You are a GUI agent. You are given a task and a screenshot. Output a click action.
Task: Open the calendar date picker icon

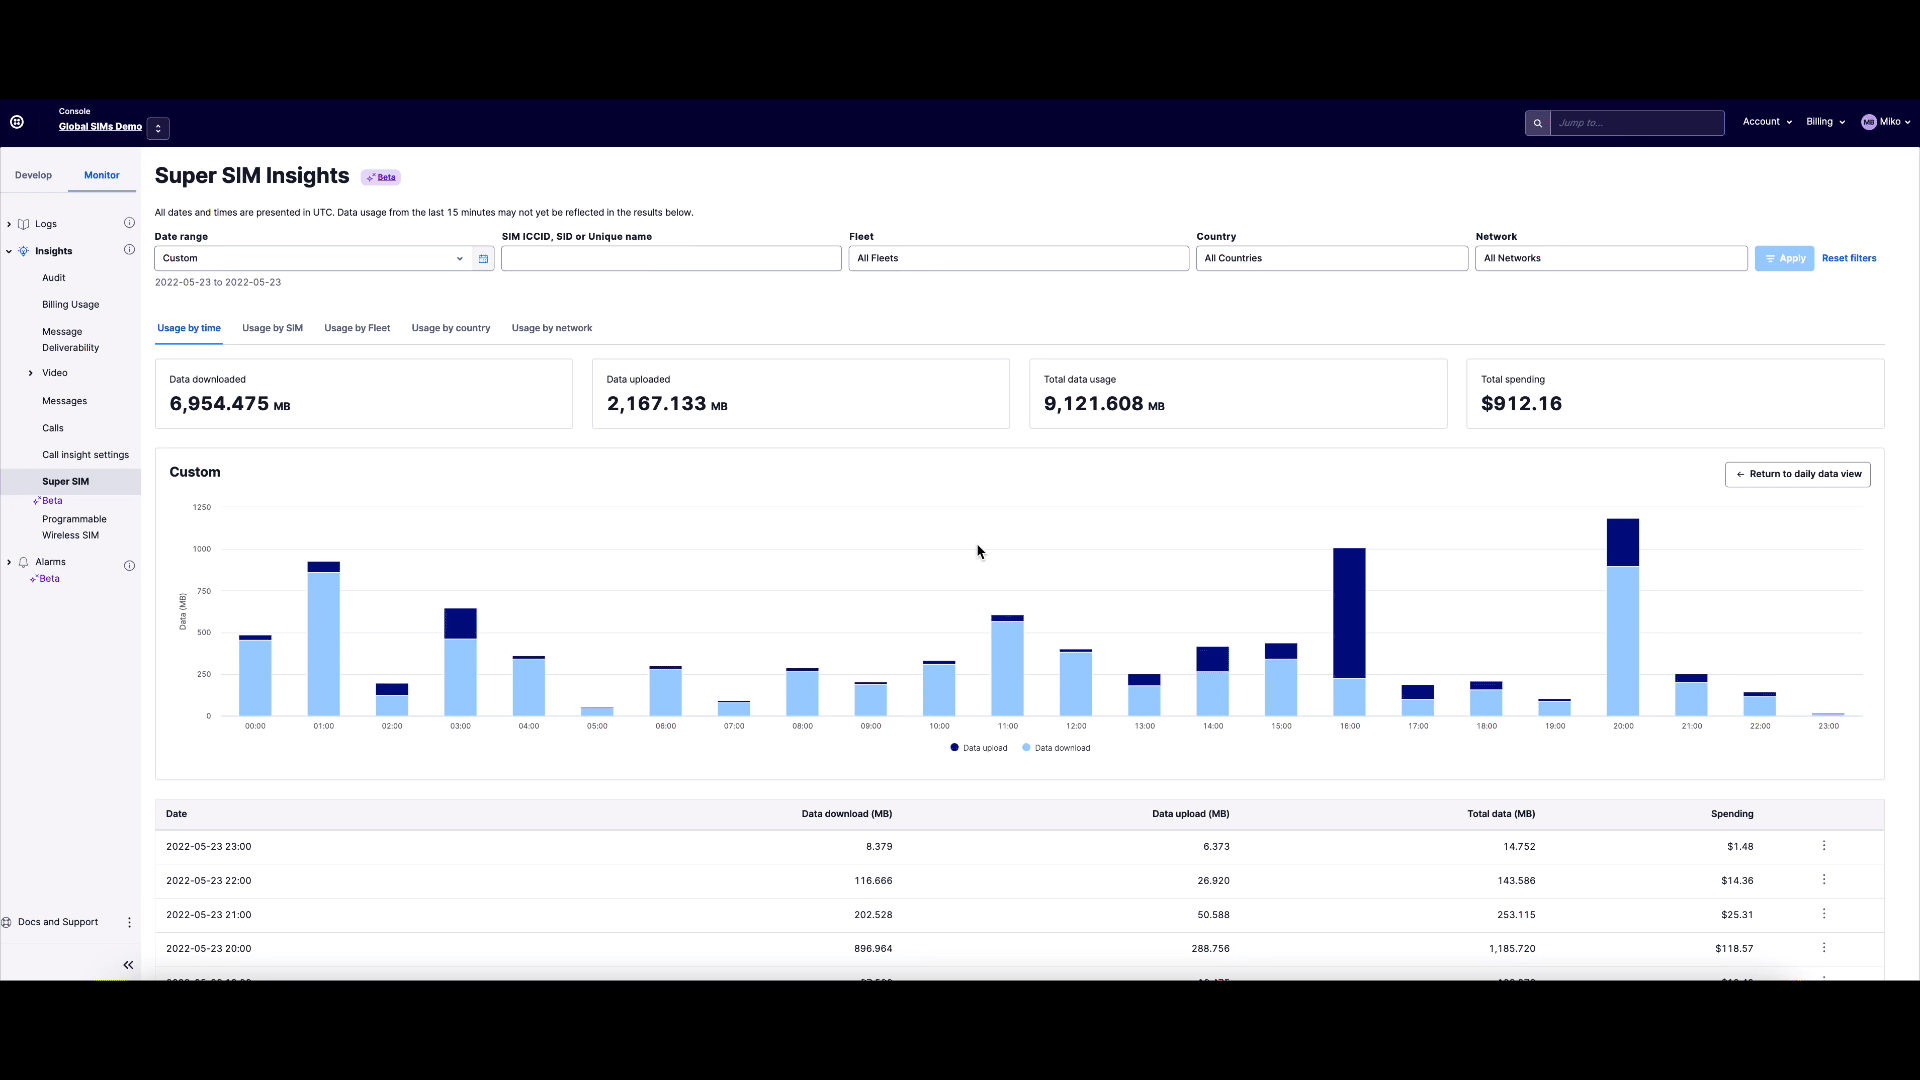pyautogui.click(x=483, y=258)
